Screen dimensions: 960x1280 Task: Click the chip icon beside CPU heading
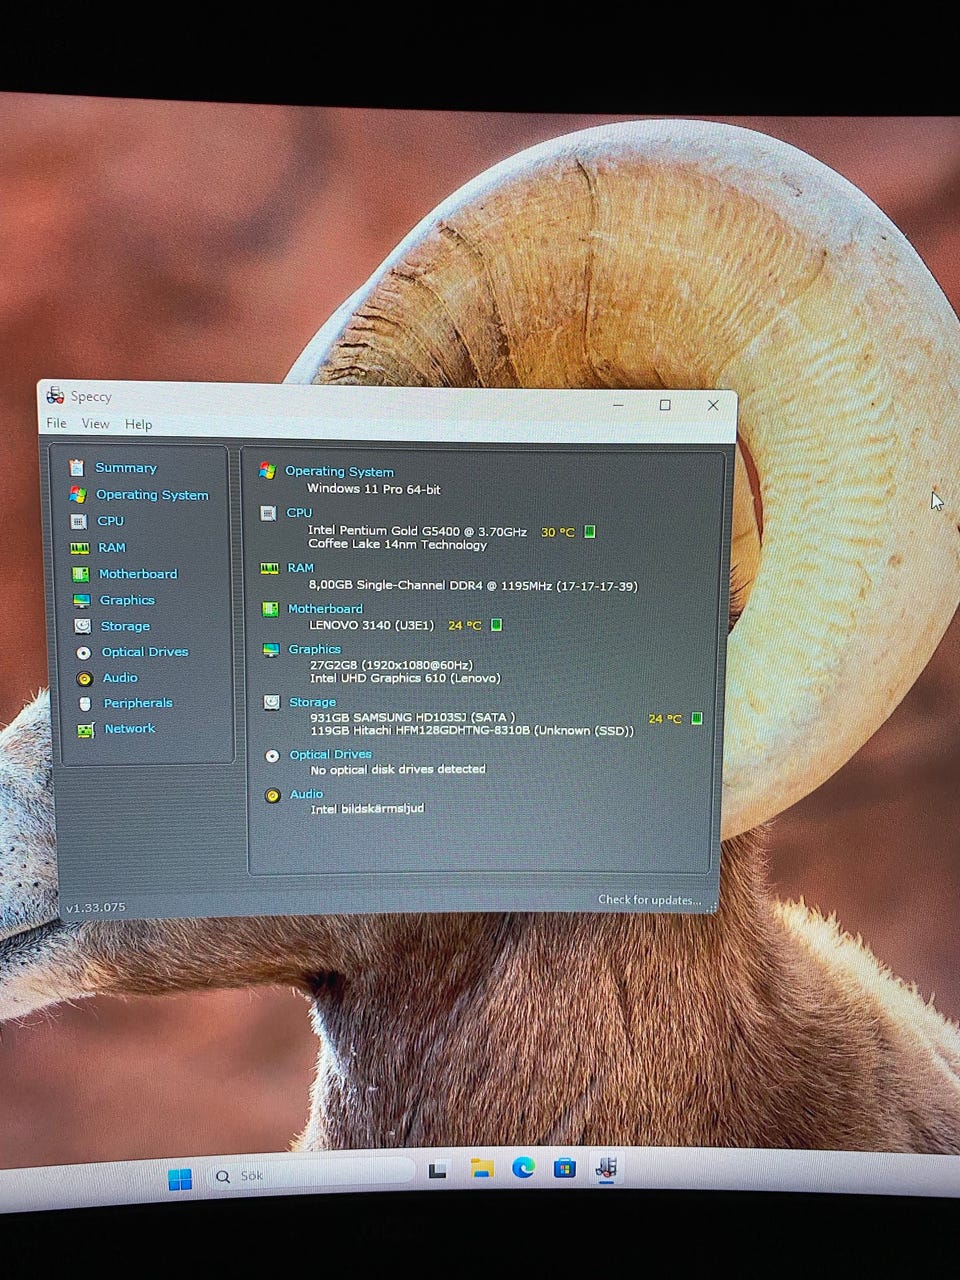[x=268, y=513]
